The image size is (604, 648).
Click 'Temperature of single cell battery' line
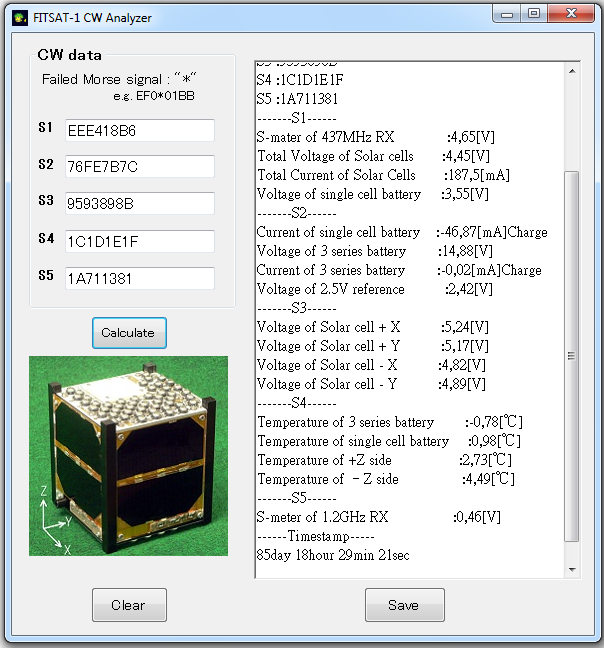[389, 441]
